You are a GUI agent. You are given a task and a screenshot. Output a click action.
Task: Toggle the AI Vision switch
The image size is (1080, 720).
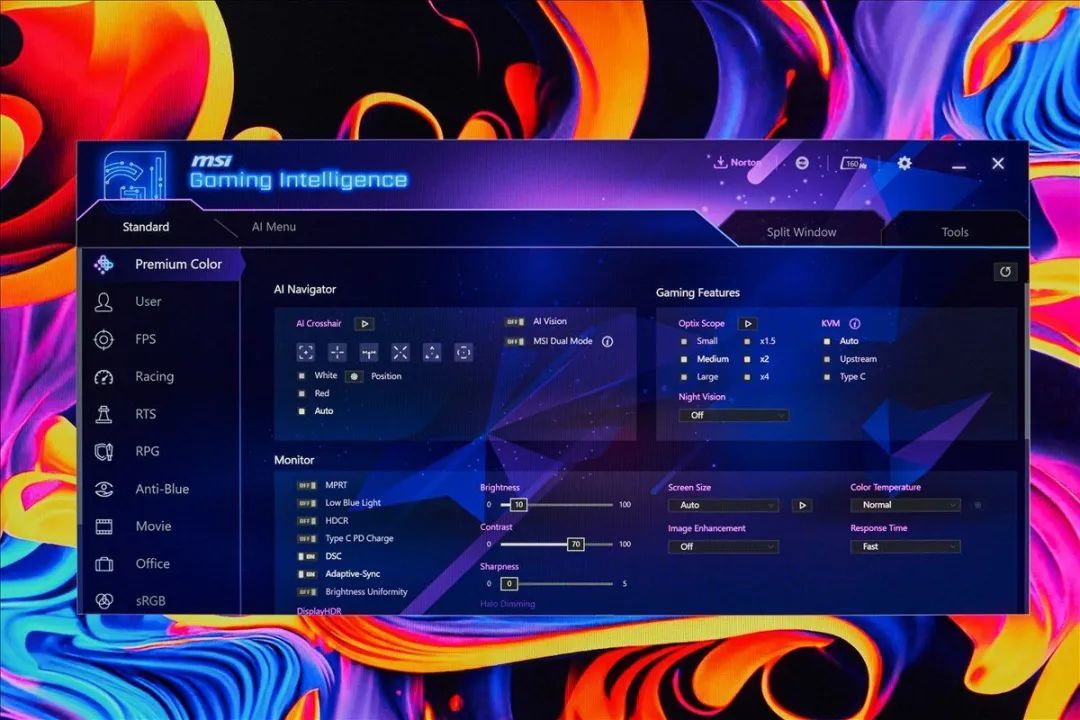[x=515, y=322]
